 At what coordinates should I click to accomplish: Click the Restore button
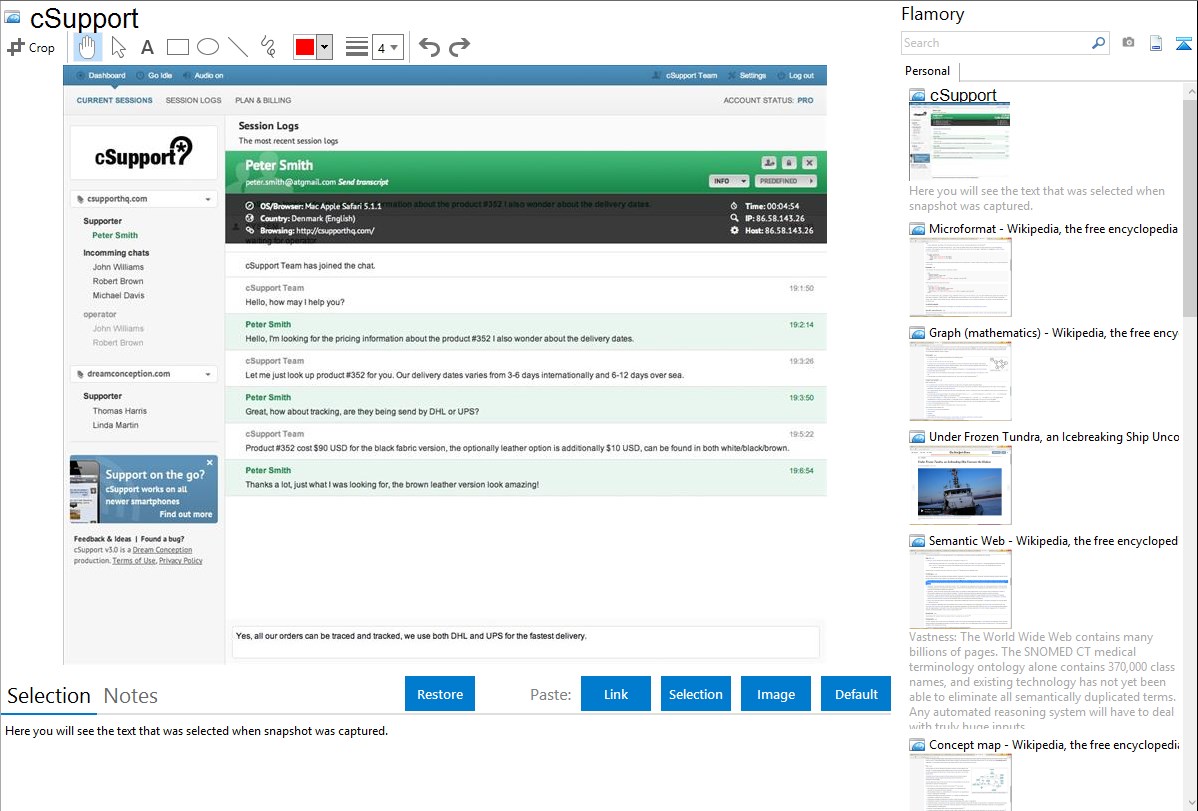tap(440, 694)
